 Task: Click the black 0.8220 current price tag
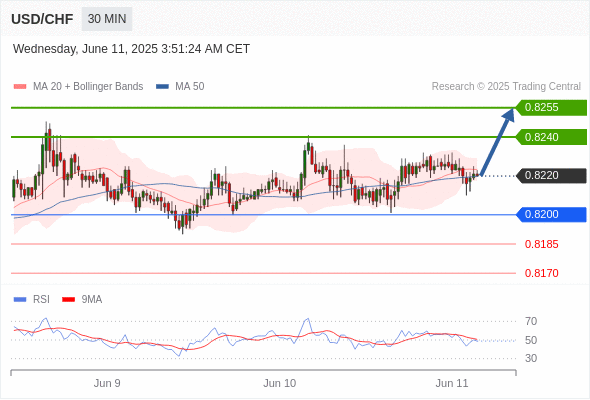(552, 176)
